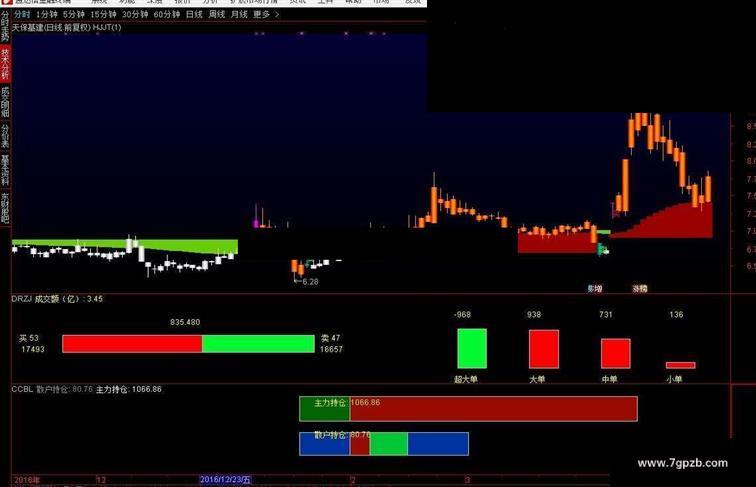The width and height of the screenshot is (756, 487).
Task: Click the 938 value above 大单
Action: click(x=534, y=314)
